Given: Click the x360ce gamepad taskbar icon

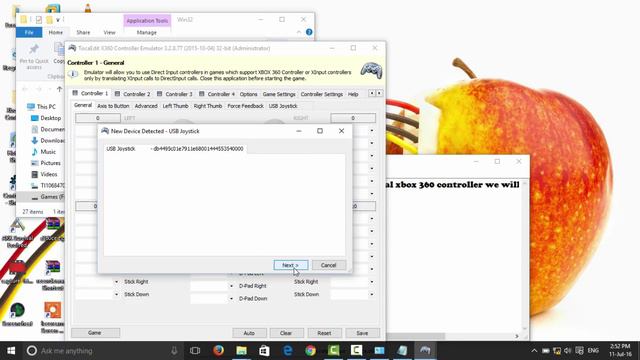Looking at the screenshot, I should (425, 351).
